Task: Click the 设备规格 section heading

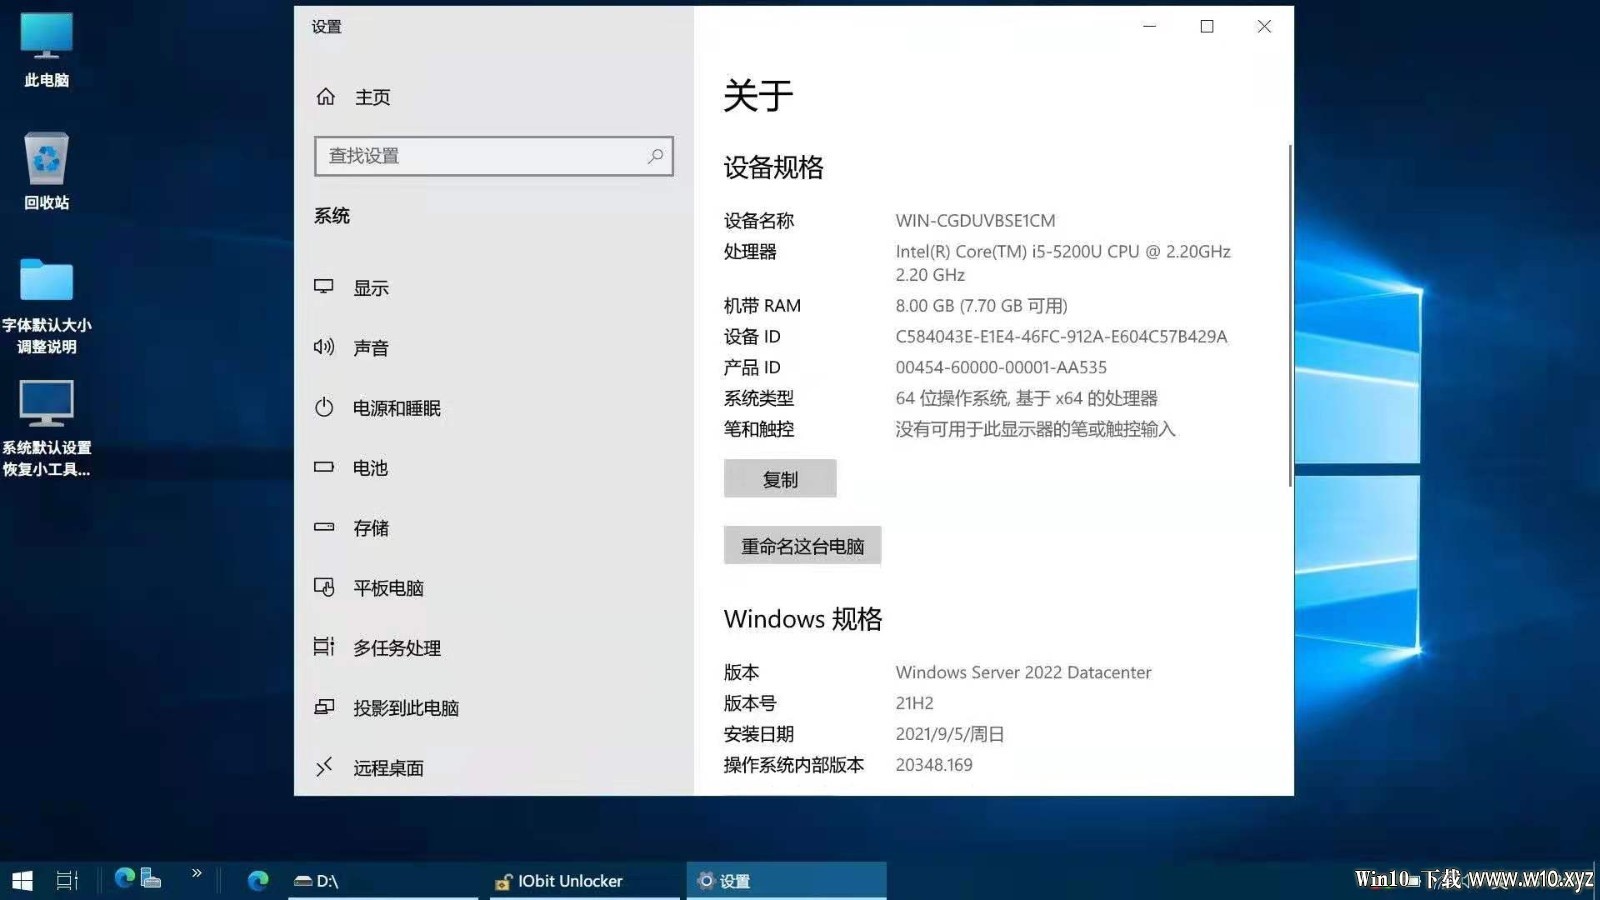Action: (773, 167)
